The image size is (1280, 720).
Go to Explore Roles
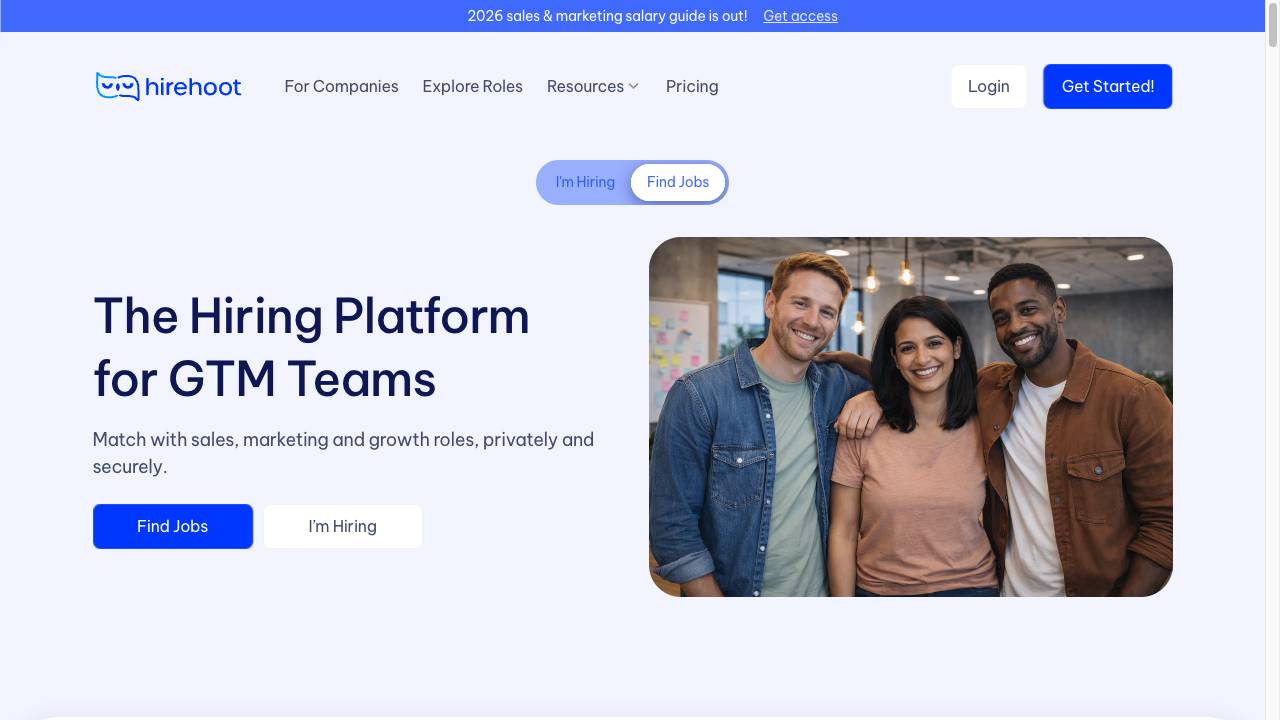472,86
